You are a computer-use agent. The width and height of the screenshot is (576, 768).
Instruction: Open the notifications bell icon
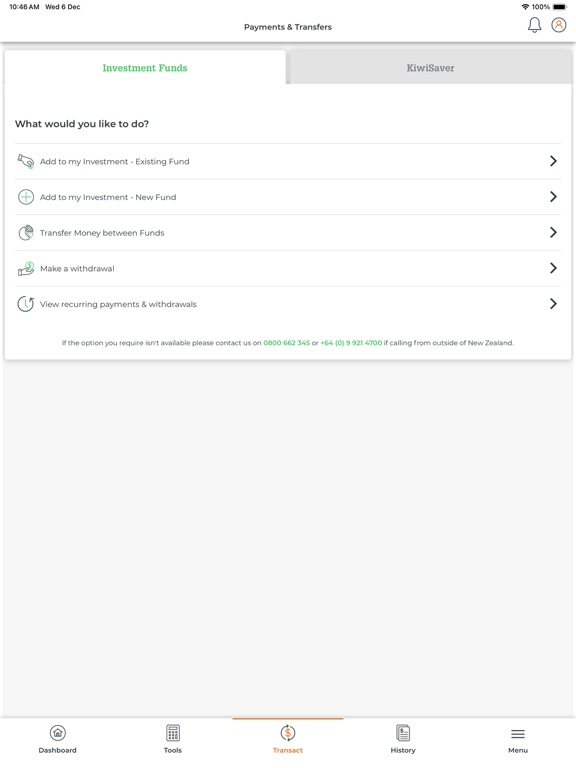(534, 25)
